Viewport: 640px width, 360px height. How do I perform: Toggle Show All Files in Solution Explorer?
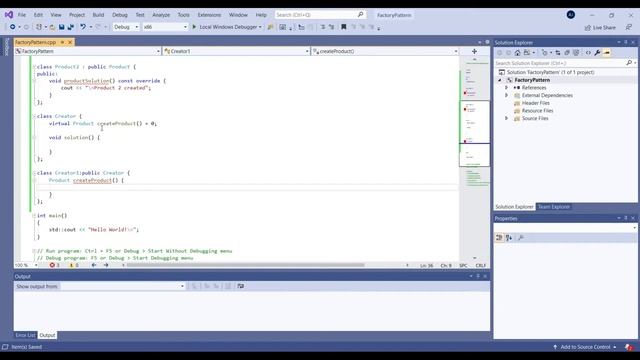(x=576, y=53)
